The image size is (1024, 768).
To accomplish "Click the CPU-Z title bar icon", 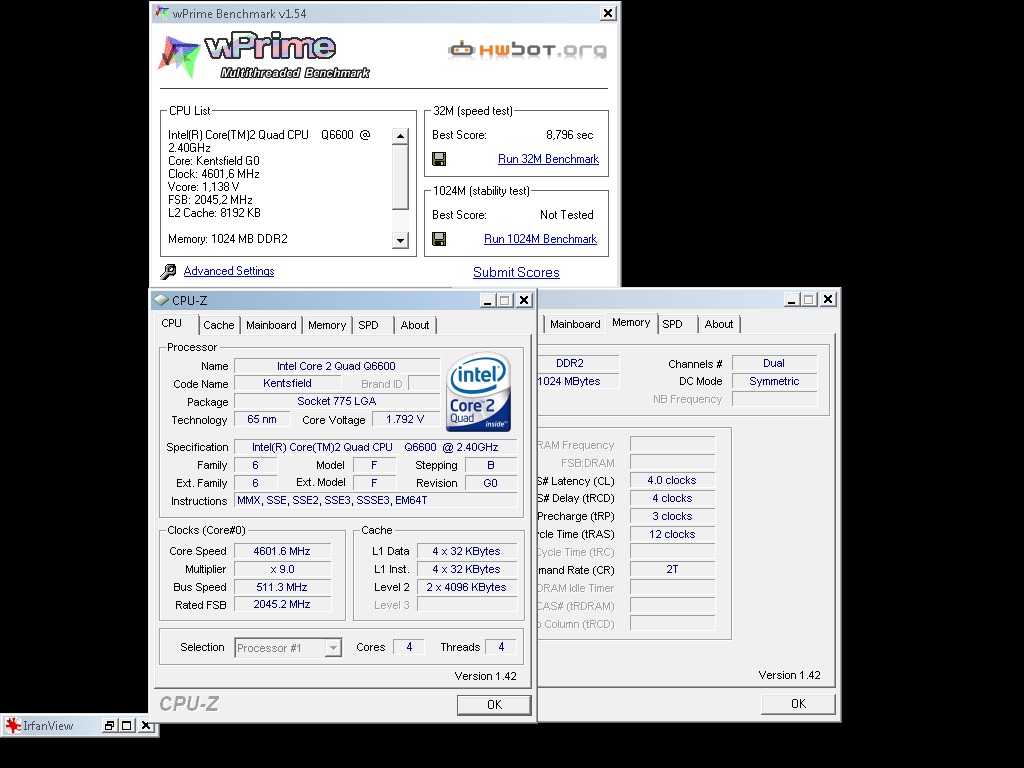I will (x=161, y=300).
